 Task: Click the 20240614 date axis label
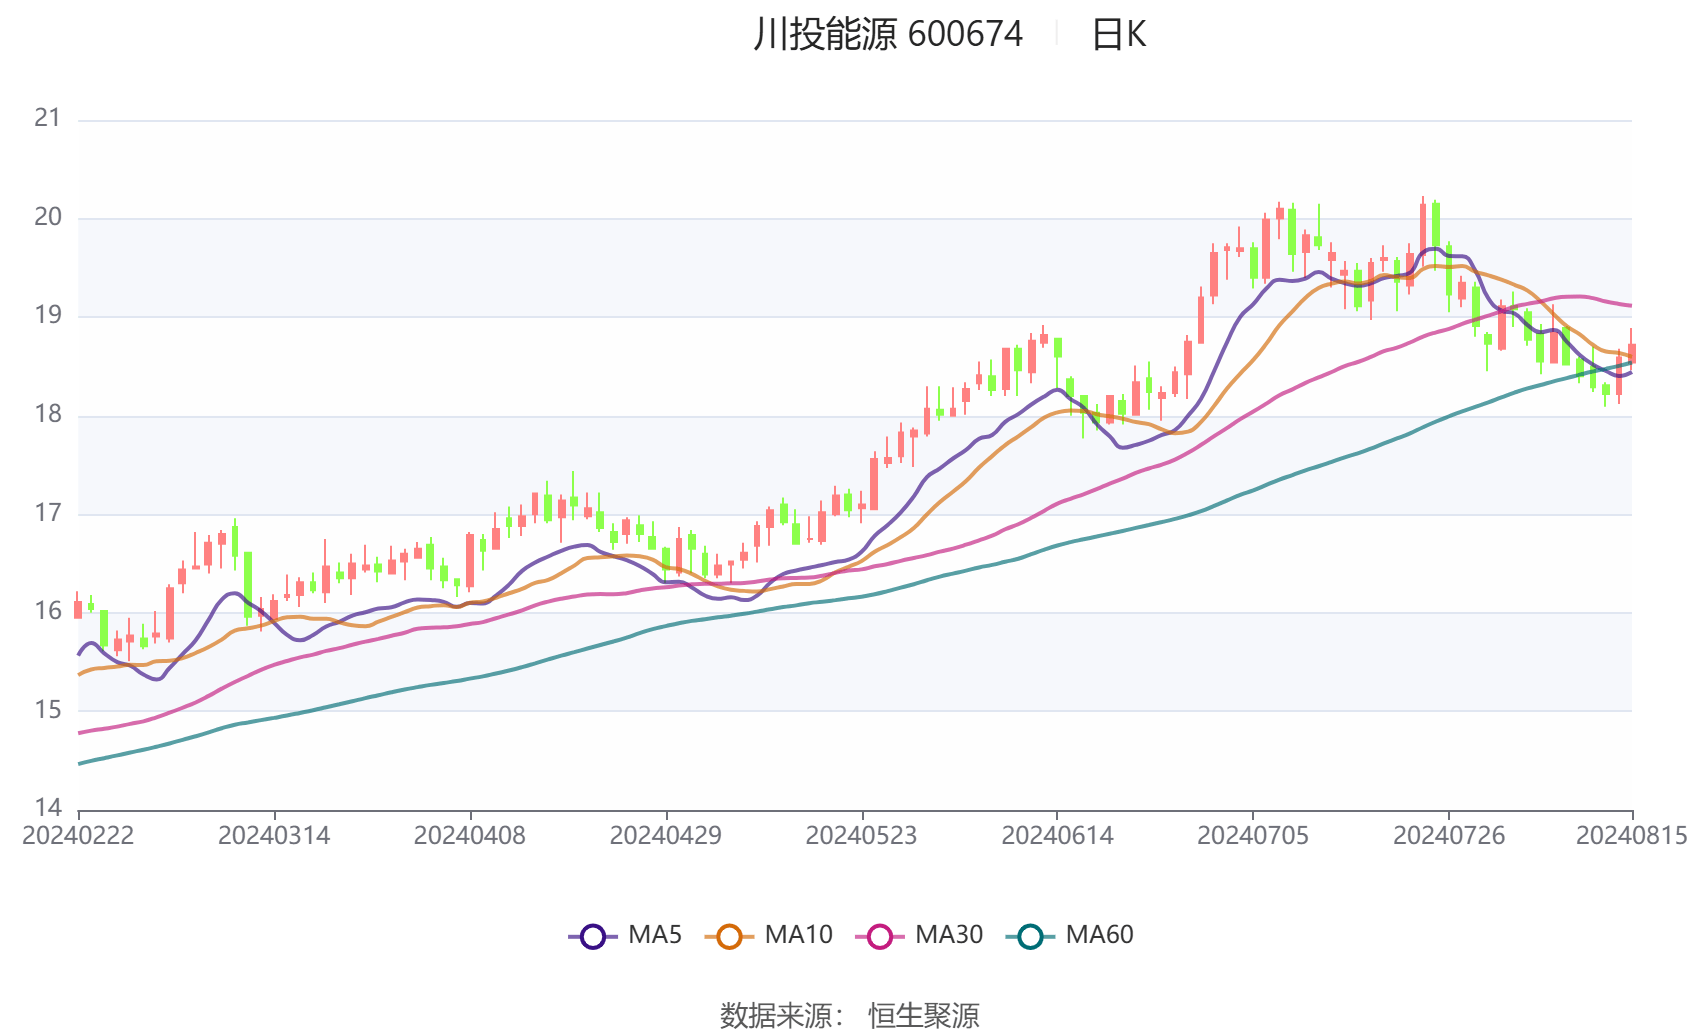[x=1057, y=836]
